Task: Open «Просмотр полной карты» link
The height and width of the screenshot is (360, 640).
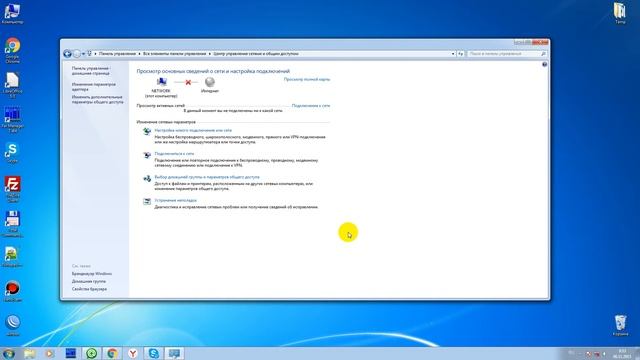Action: pyautogui.click(x=307, y=79)
